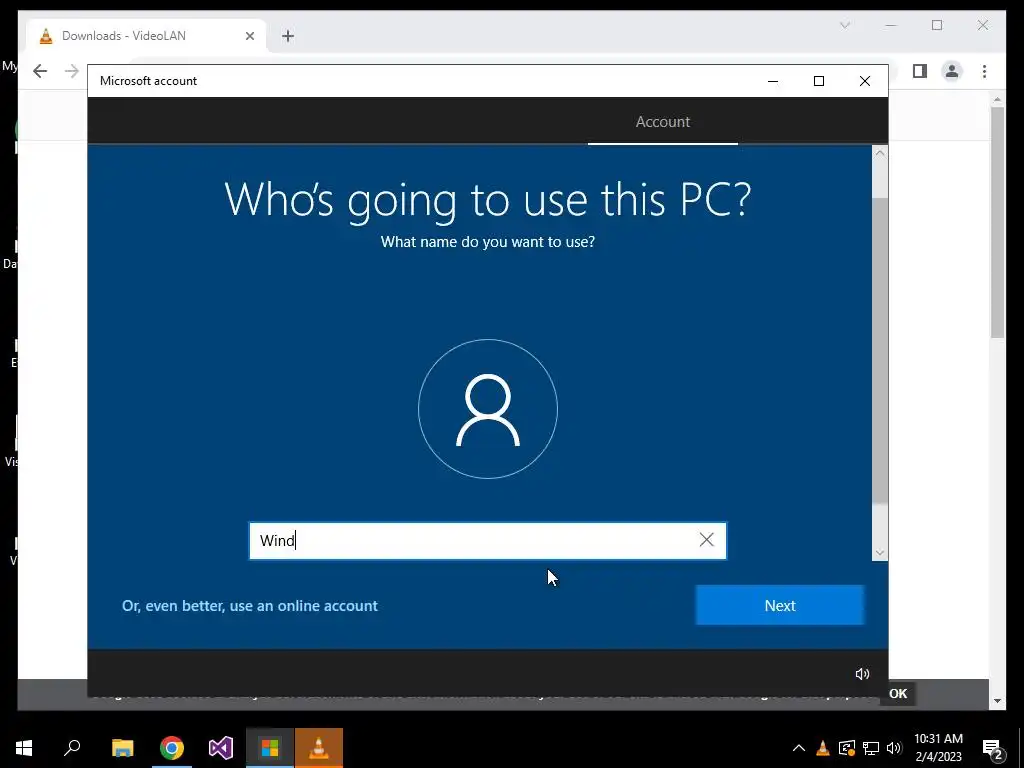Go forward in the Chrome browser

pyautogui.click(x=72, y=71)
